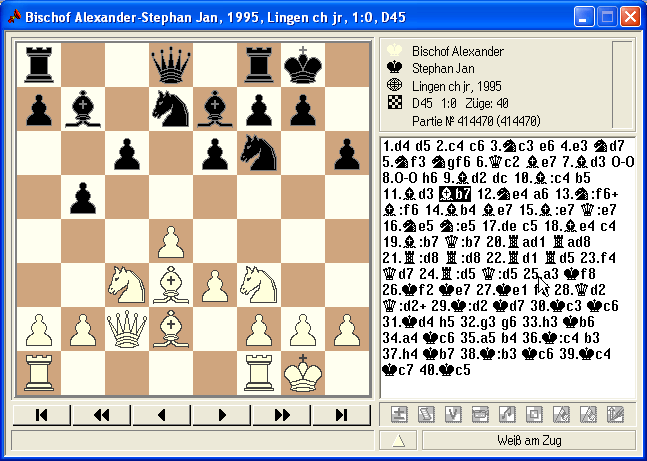Click the black king icon beside Stephan Jan
Screen dimensions: 647x461
[x=395, y=68]
